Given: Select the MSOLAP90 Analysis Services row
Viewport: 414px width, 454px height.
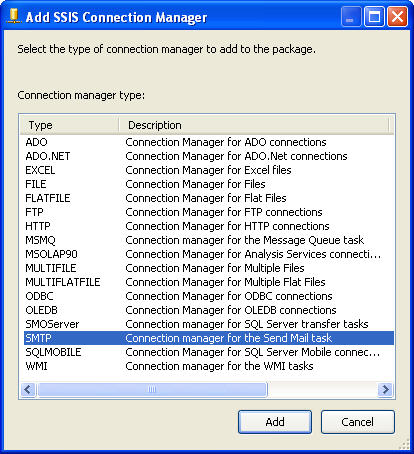Looking at the screenshot, I should (209, 254).
